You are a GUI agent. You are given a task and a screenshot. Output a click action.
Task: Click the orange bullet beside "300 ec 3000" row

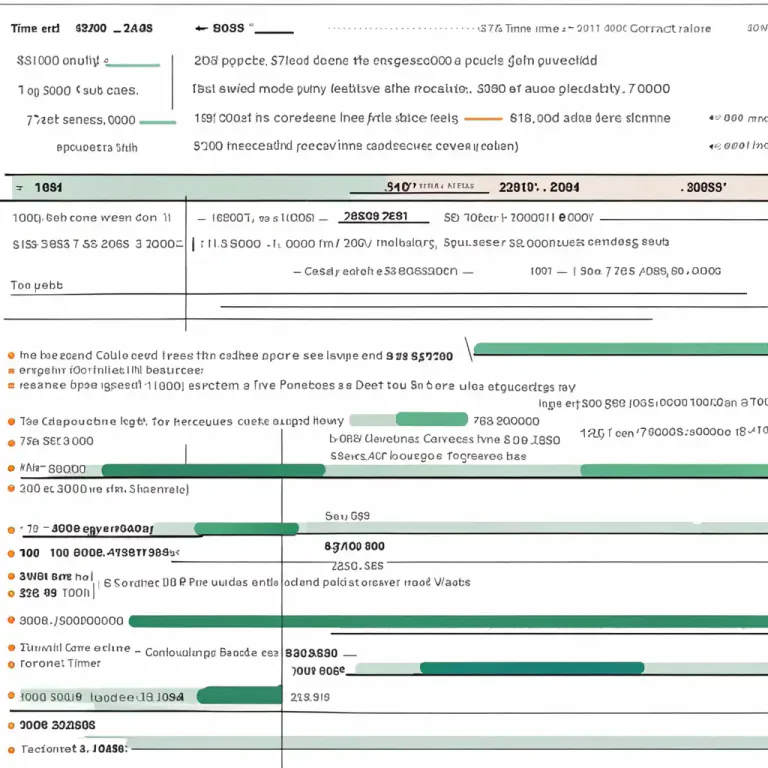click(11, 488)
